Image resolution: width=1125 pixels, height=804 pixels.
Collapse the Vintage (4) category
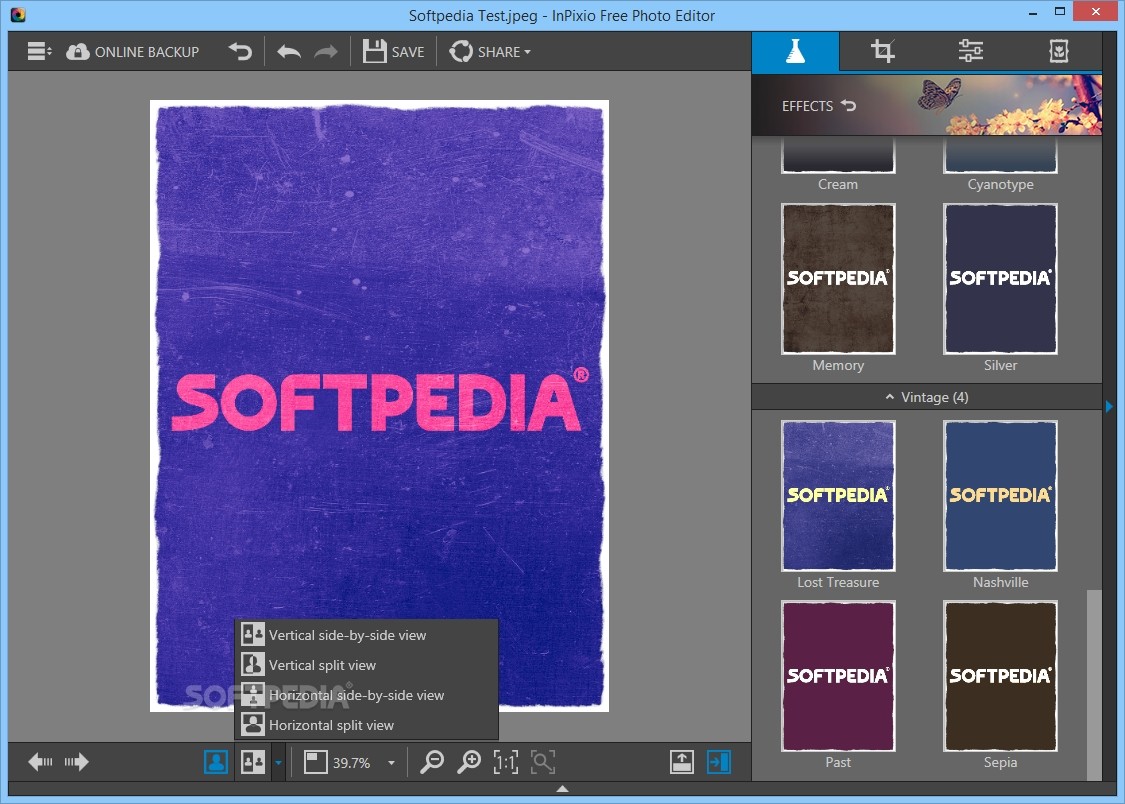pos(926,397)
